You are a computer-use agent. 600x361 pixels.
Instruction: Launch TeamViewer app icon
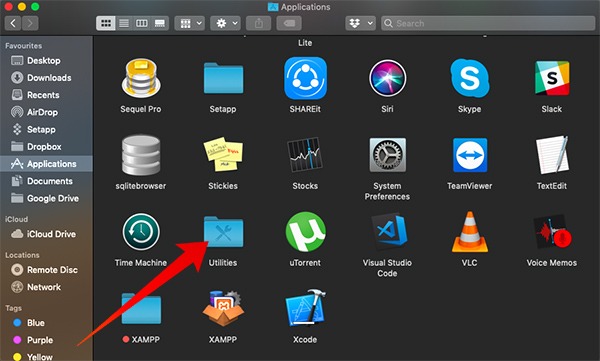tap(470, 155)
